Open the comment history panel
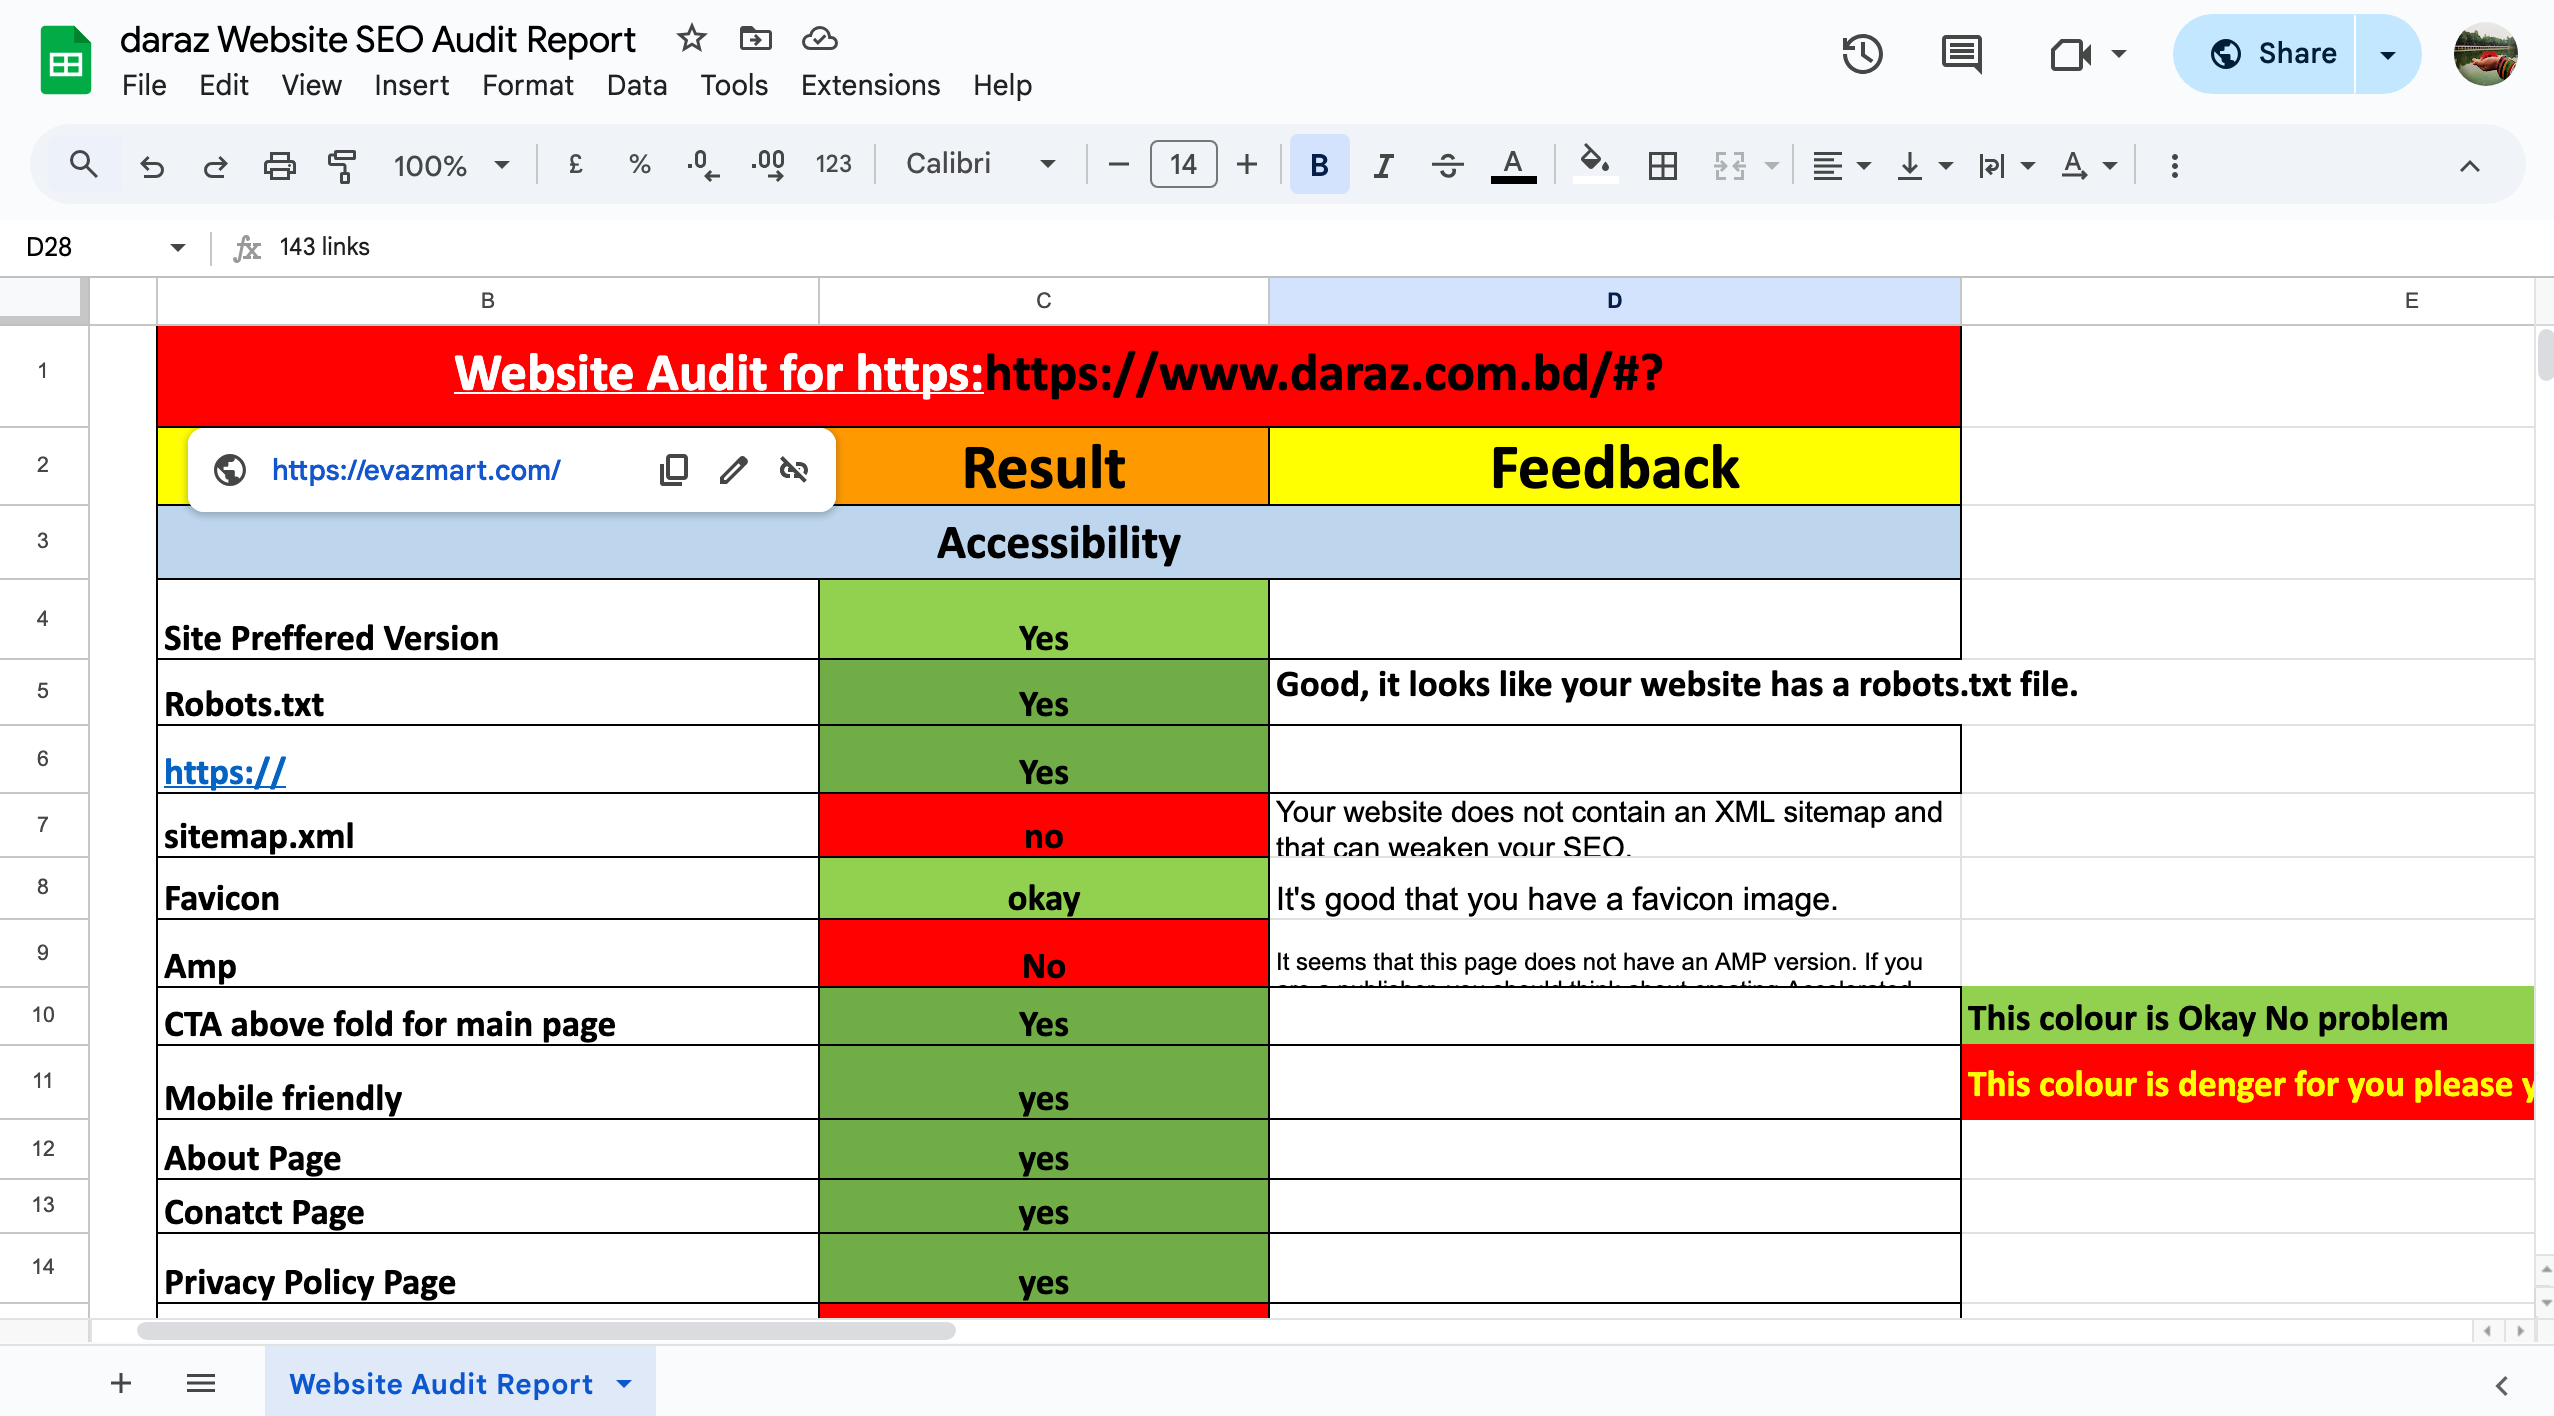This screenshot has width=2554, height=1416. [x=1961, y=55]
